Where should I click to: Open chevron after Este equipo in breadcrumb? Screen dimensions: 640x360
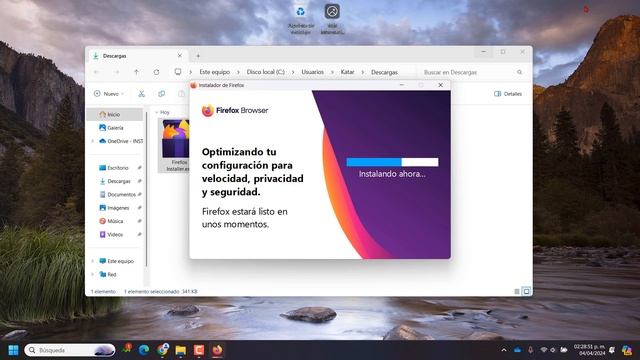pyautogui.click(x=238, y=72)
